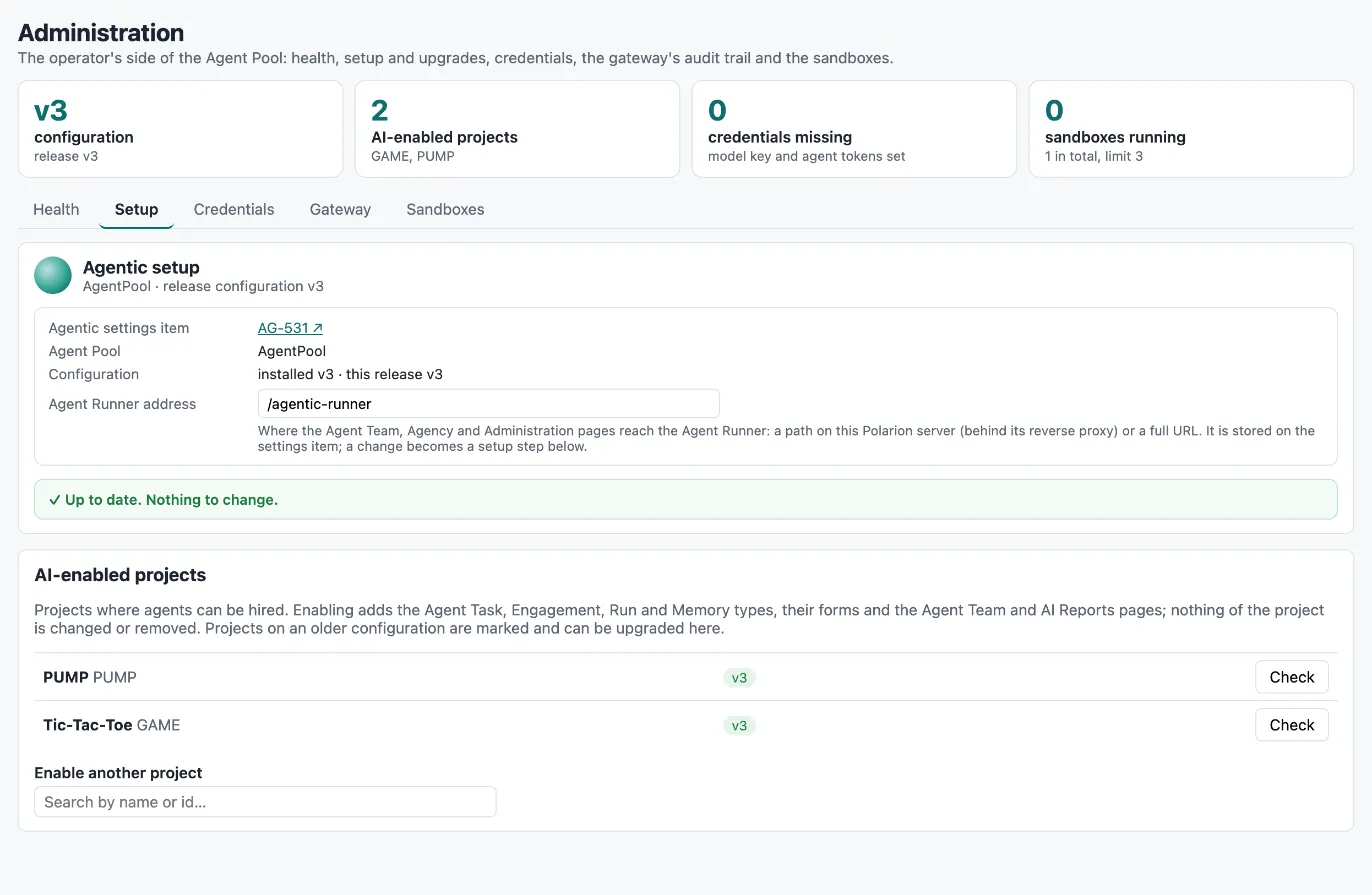The width and height of the screenshot is (1372, 895).
Task: Click the '0 credentials missing' summary card
Action: [854, 129]
